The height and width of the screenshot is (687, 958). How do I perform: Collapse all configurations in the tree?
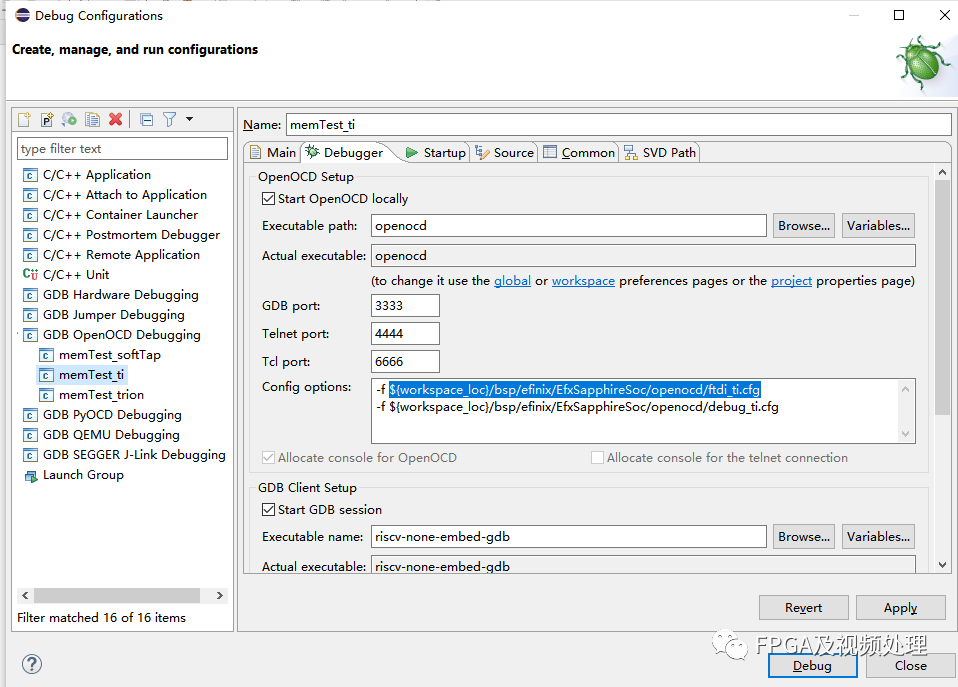click(146, 119)
